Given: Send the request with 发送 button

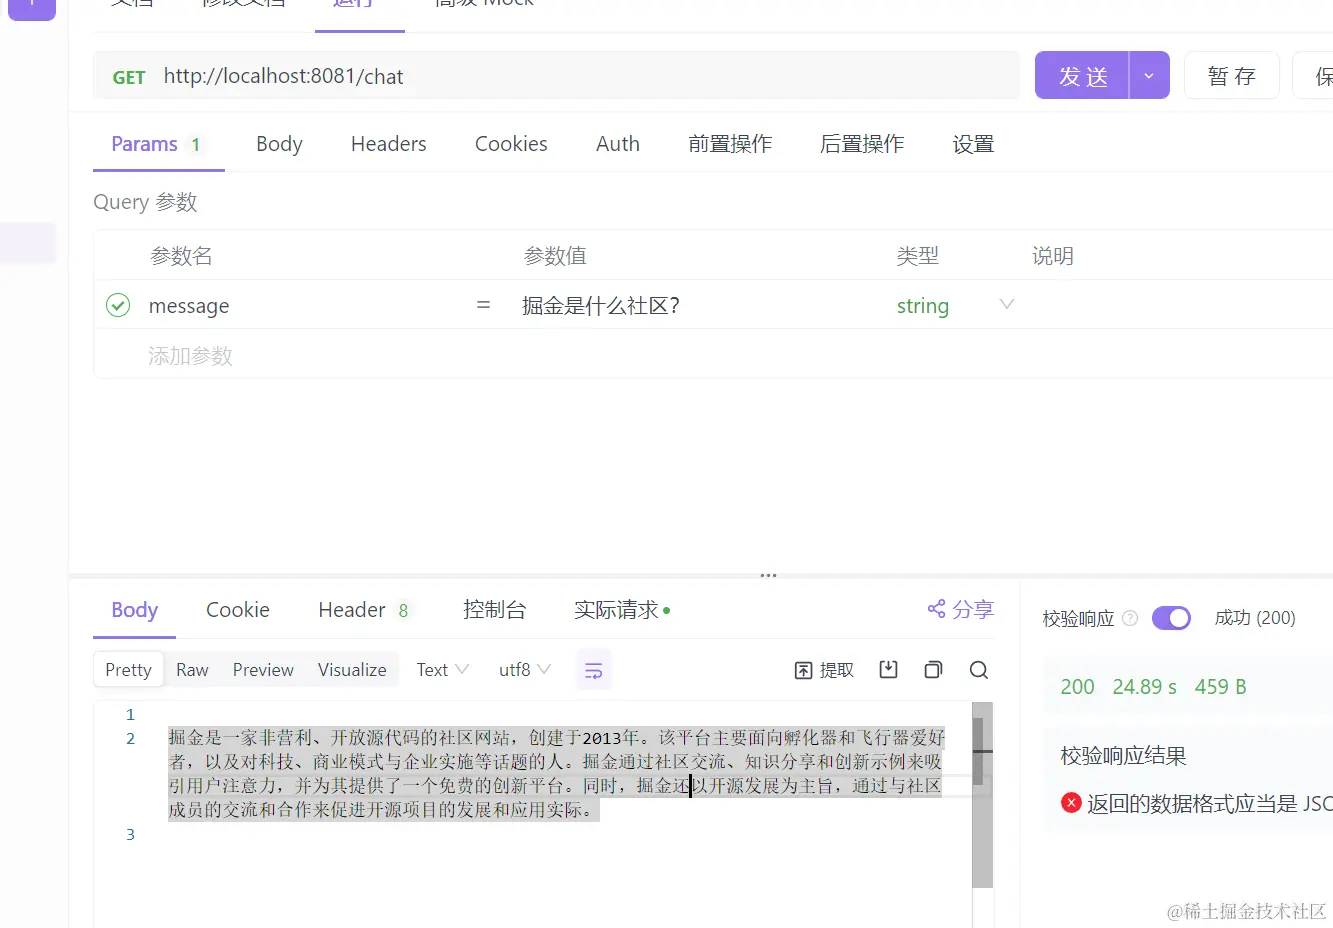Looking at the screenshot, I should 1082,76.
